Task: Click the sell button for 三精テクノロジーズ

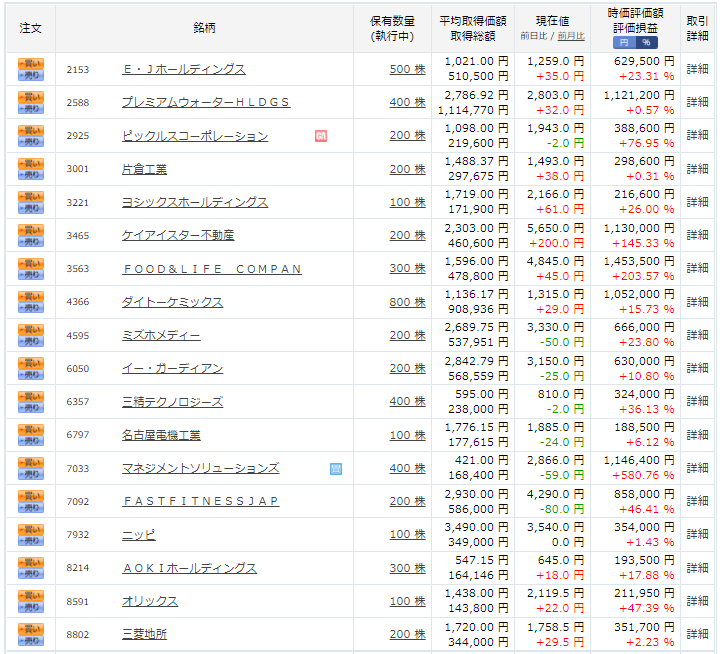Action: [x=31, y=408]
